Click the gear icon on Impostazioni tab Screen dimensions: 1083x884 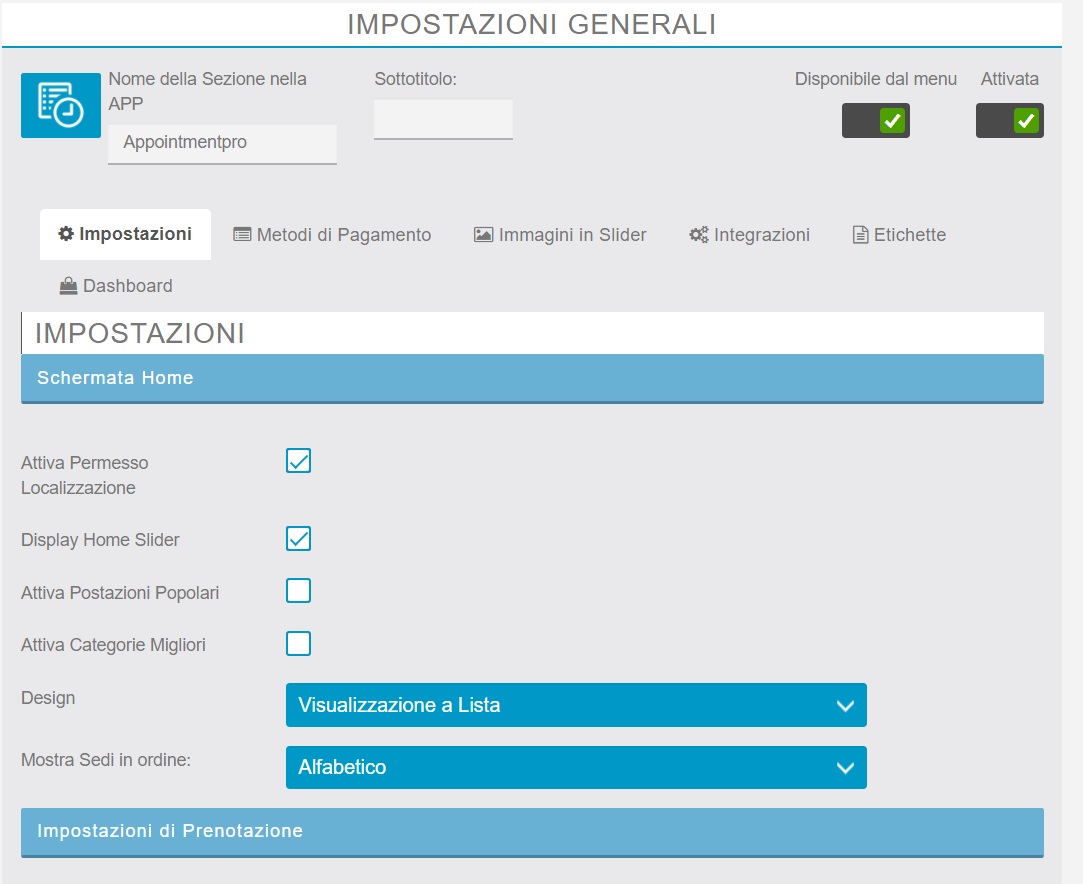click(66, 234)
